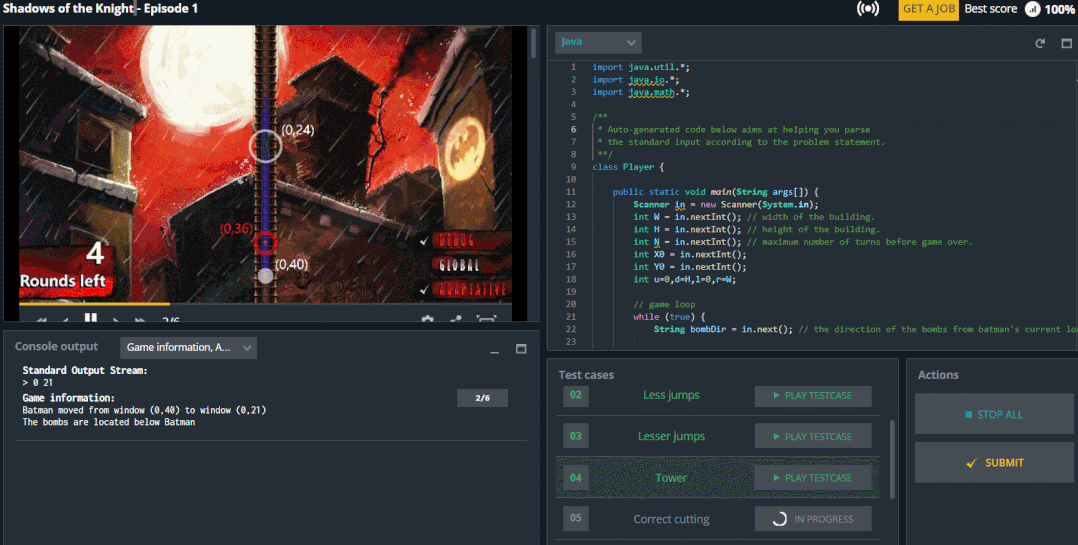Viewport: 1078px width, 545px height.
Task: Minimize the console output panel
Action: (x=494, y=351)
